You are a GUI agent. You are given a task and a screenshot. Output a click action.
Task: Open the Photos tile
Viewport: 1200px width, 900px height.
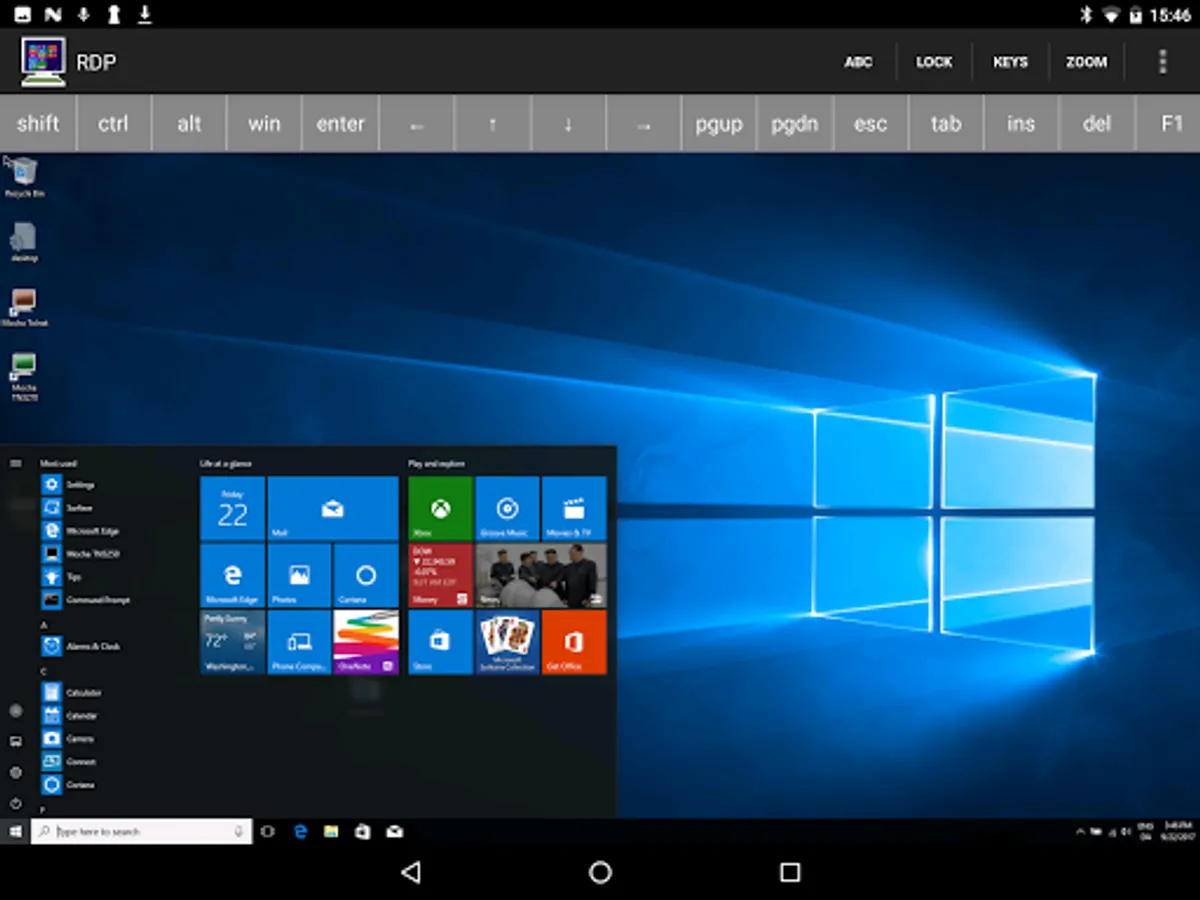(299, 576)
